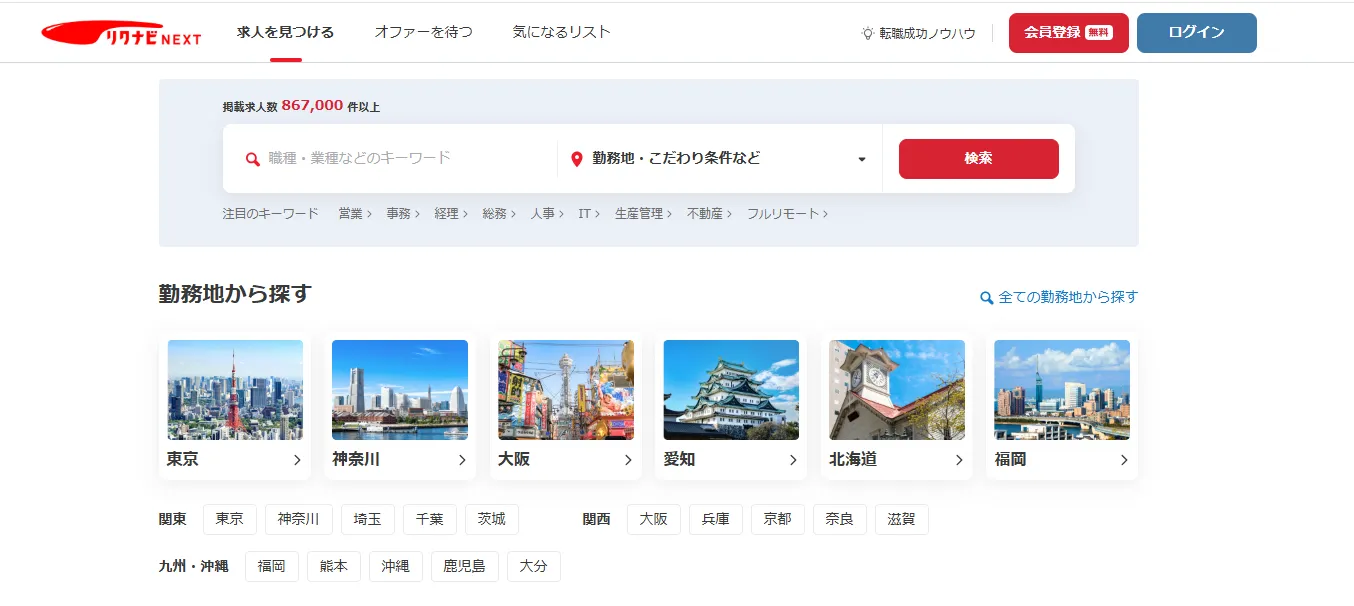Click the 東京 card title text
Screen dimensions: 1354x606
[x=183, y=460]
